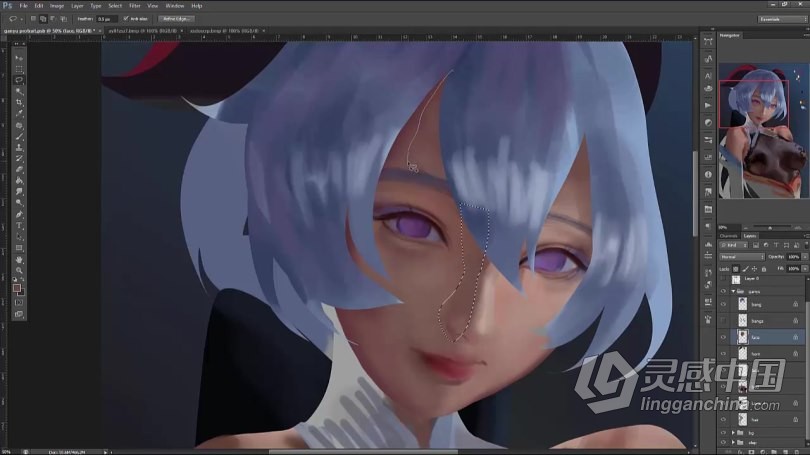Image resolution: width=810 pixels, height=455 pixels.
Task: Select the face layer thumbnail
Action: 742,338
